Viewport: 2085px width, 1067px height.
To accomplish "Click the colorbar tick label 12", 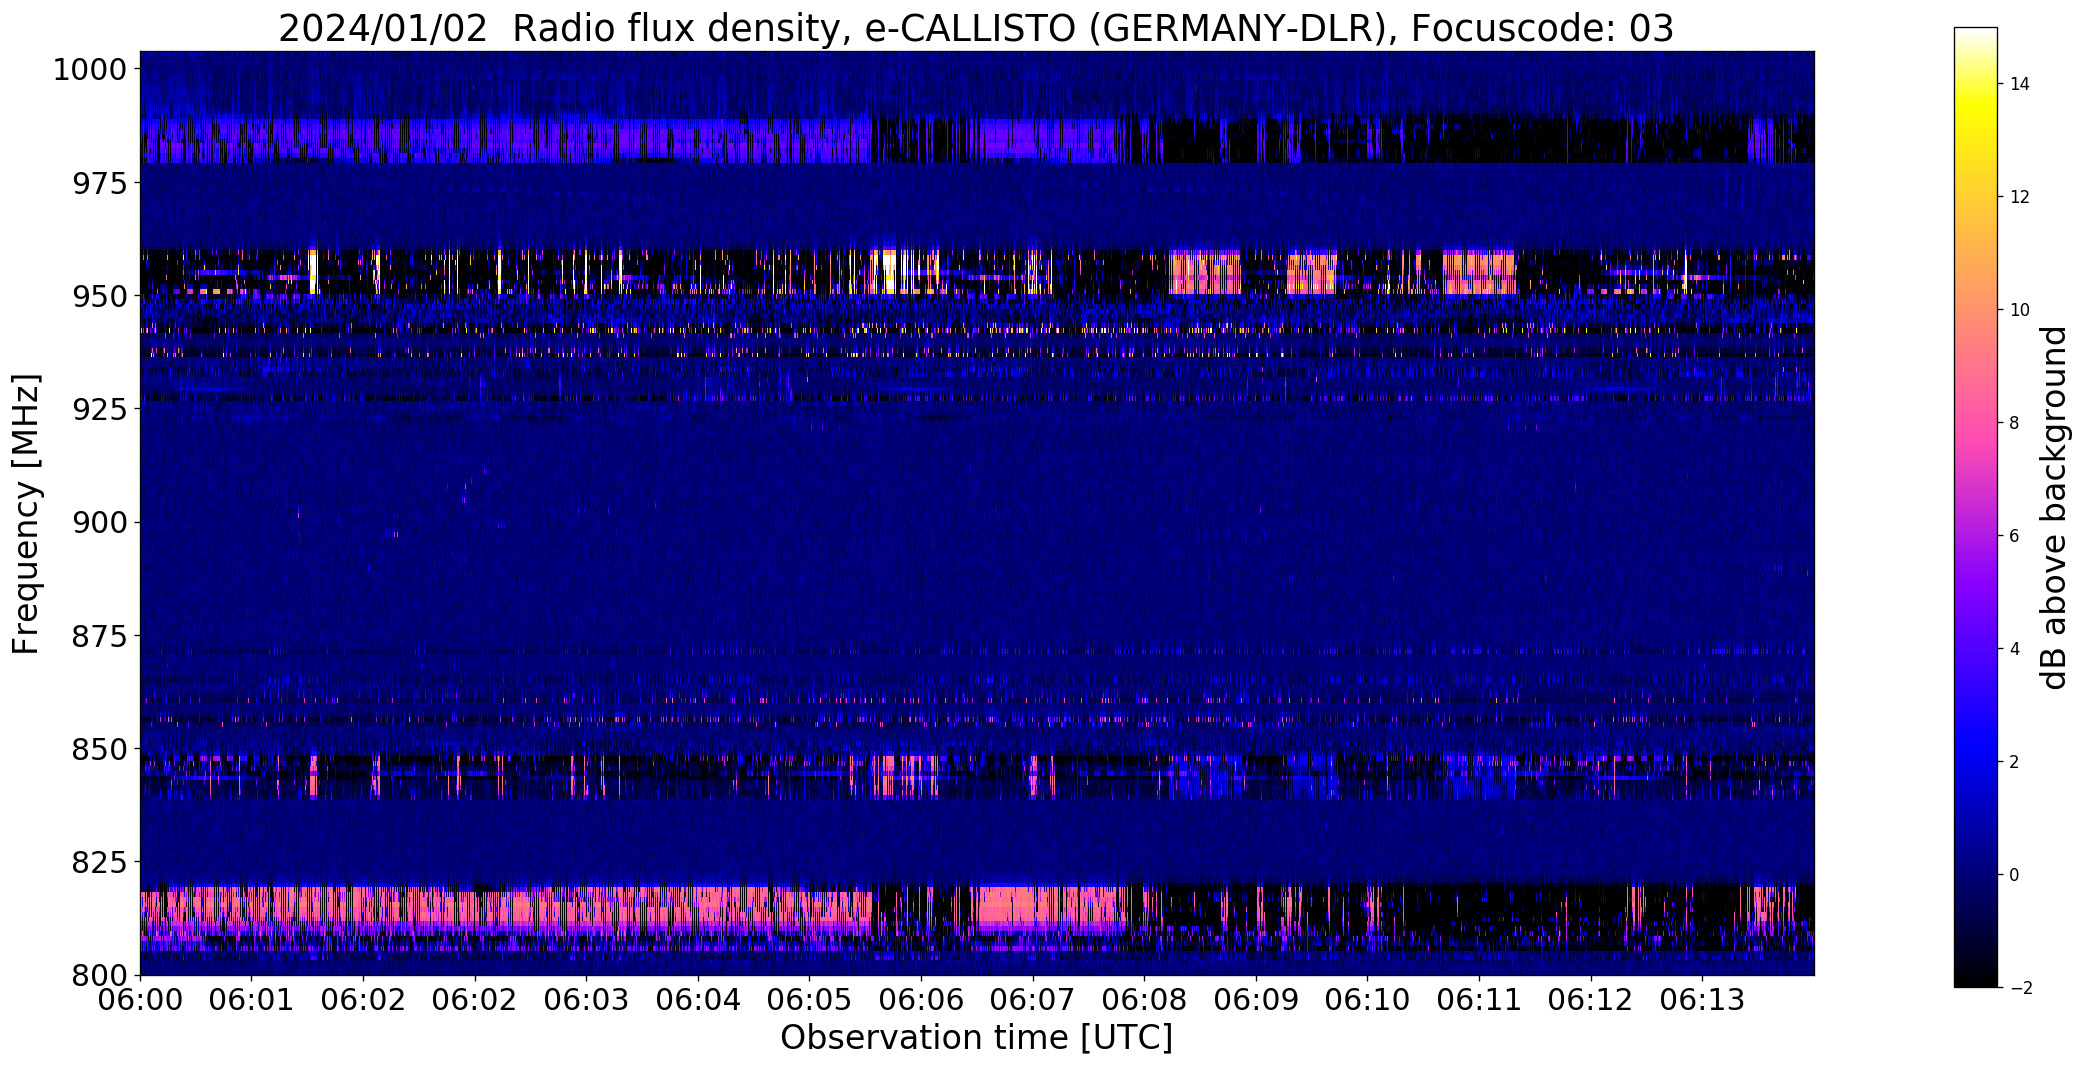I will (2020, 197).
